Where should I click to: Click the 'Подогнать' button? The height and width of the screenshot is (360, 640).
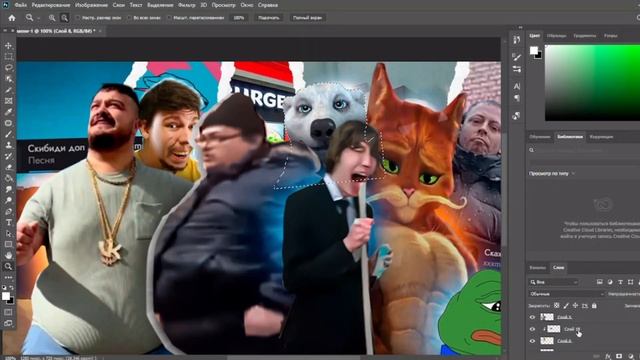point(269,18)
